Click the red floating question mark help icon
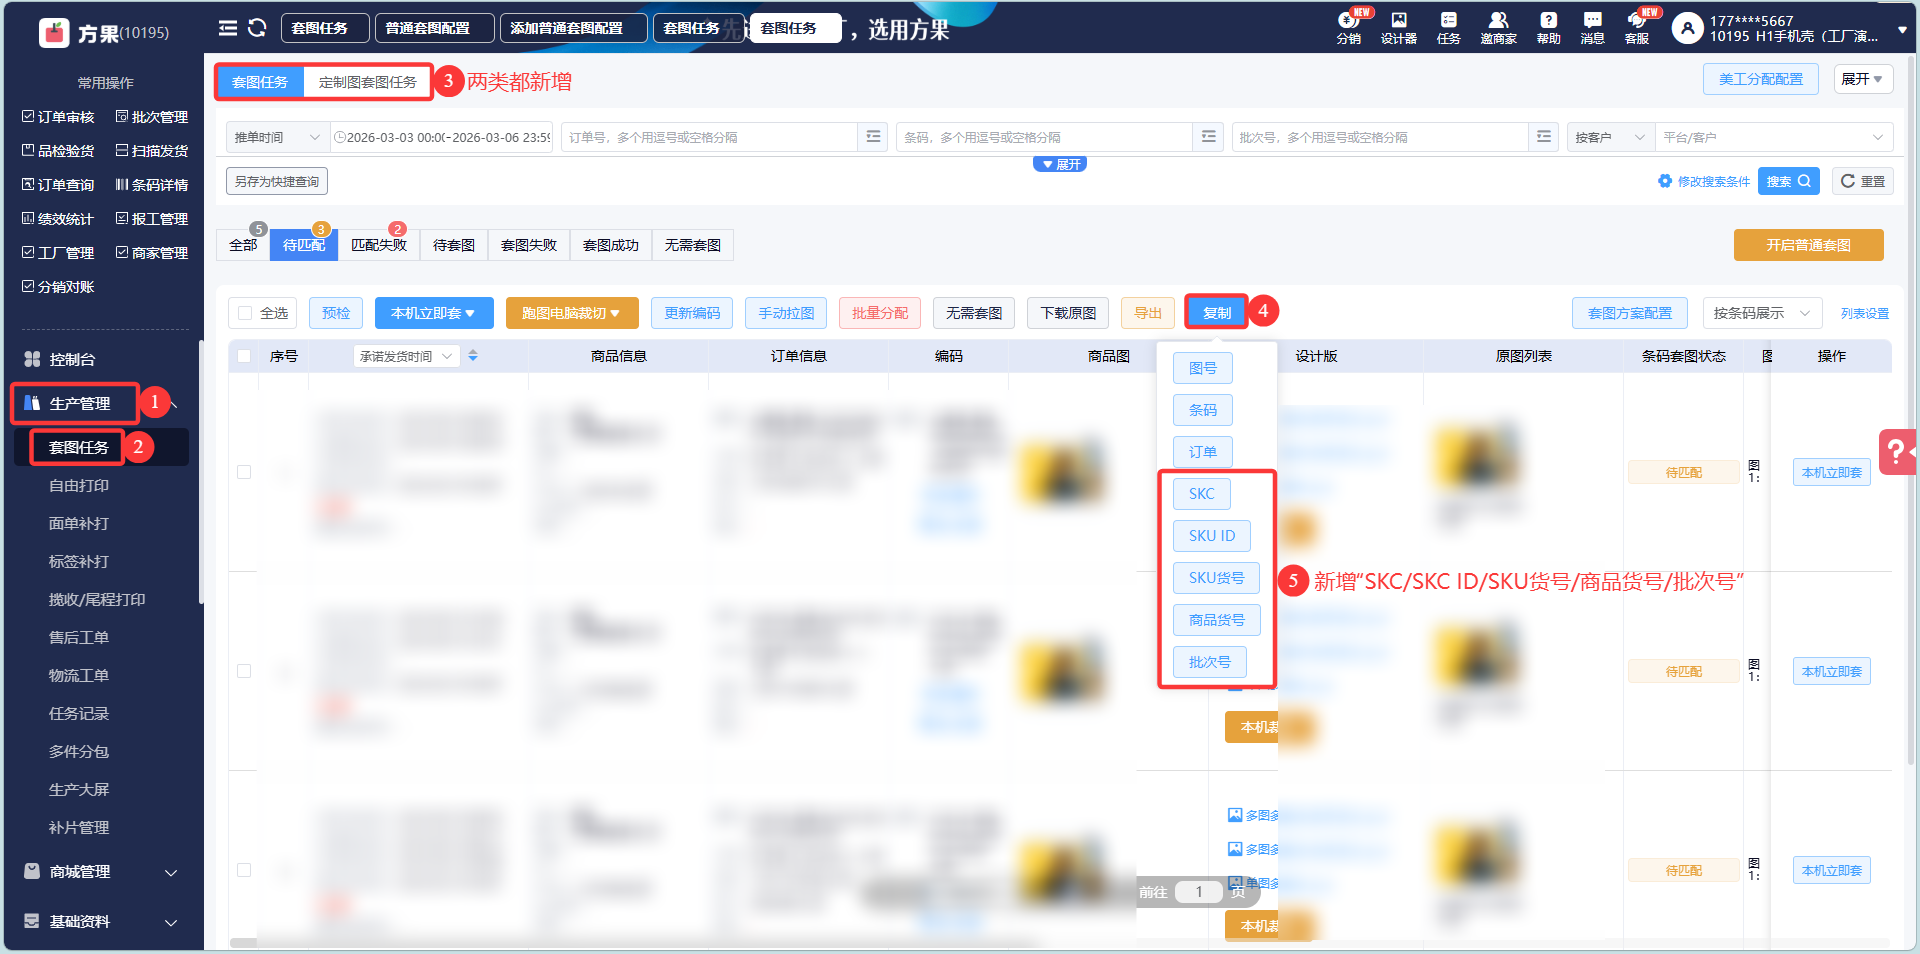 [x=1896, y=452]
